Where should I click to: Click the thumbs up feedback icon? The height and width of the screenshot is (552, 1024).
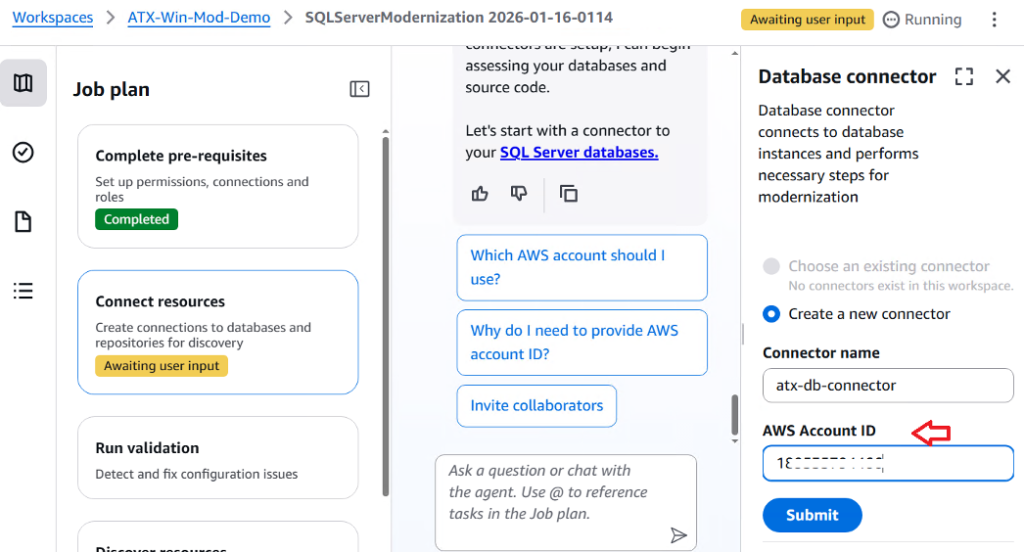[x=480, y=193]
